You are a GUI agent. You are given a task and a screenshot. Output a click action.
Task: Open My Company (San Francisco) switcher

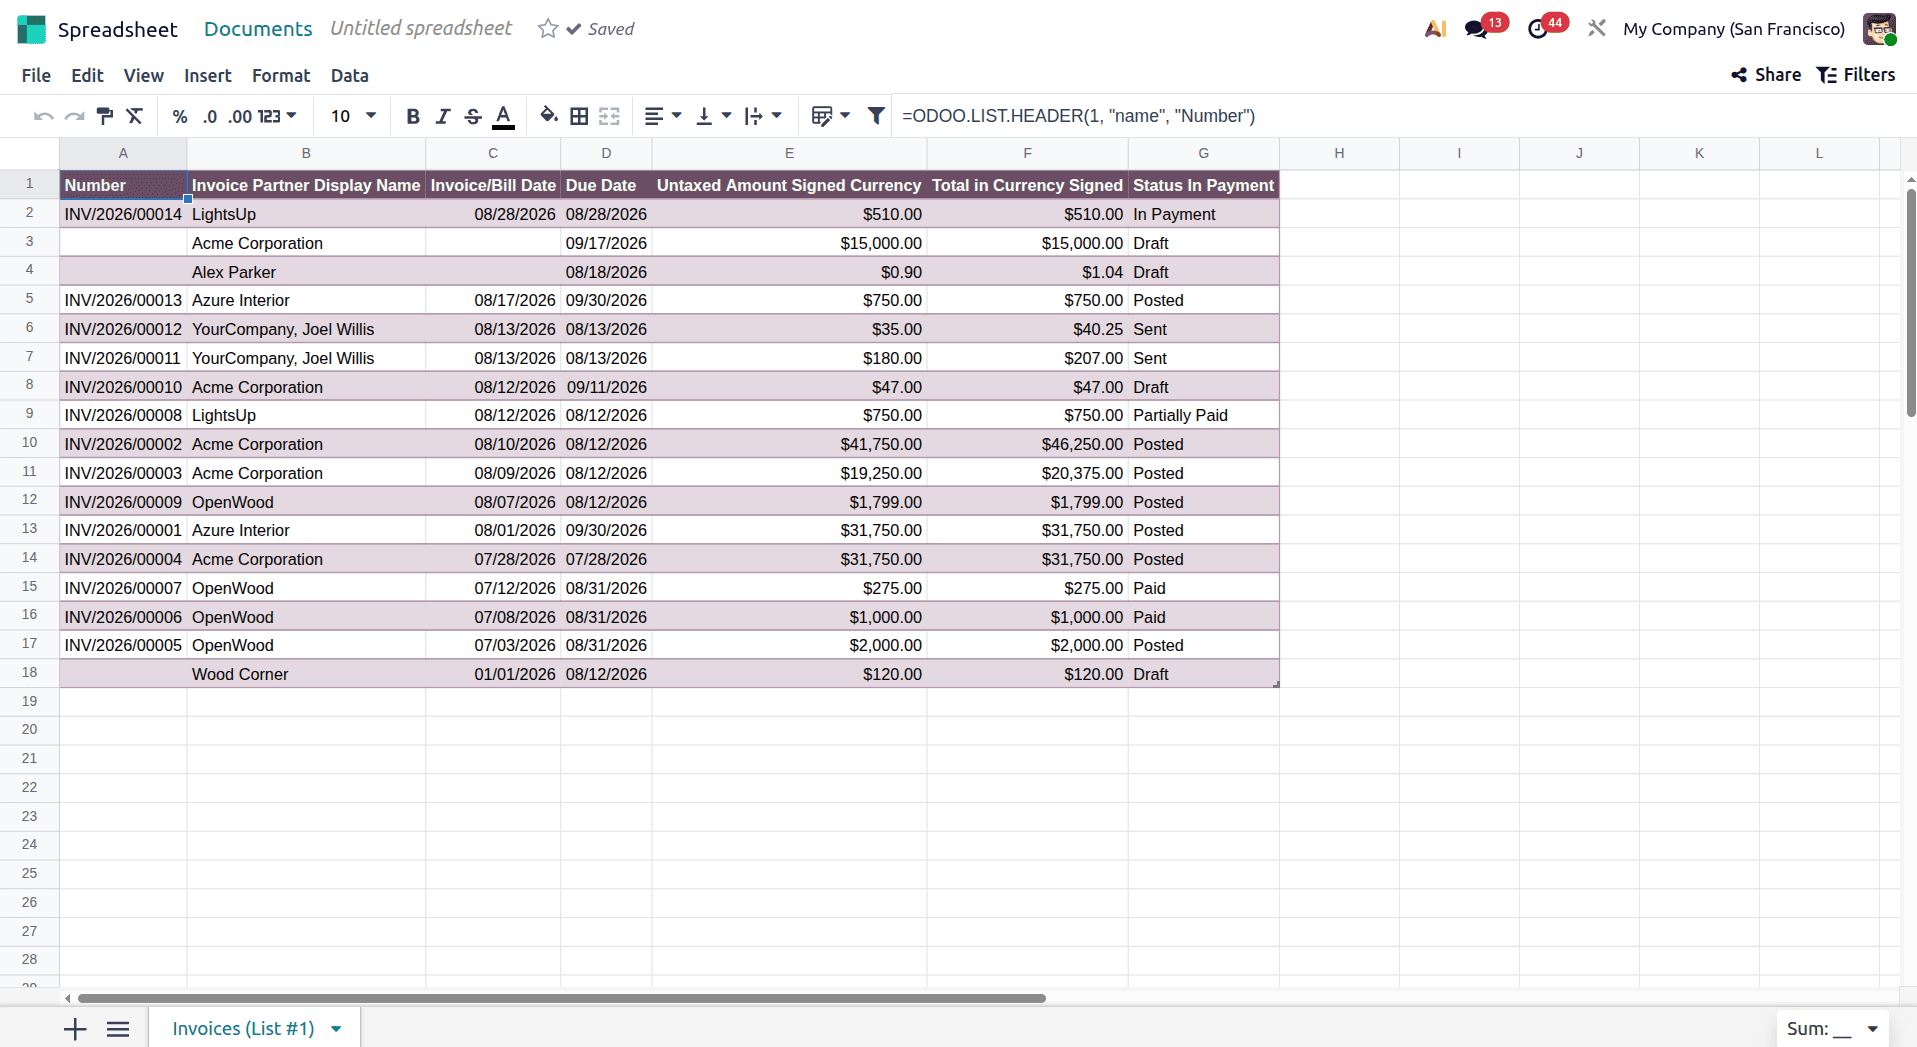click(1734, 29)
